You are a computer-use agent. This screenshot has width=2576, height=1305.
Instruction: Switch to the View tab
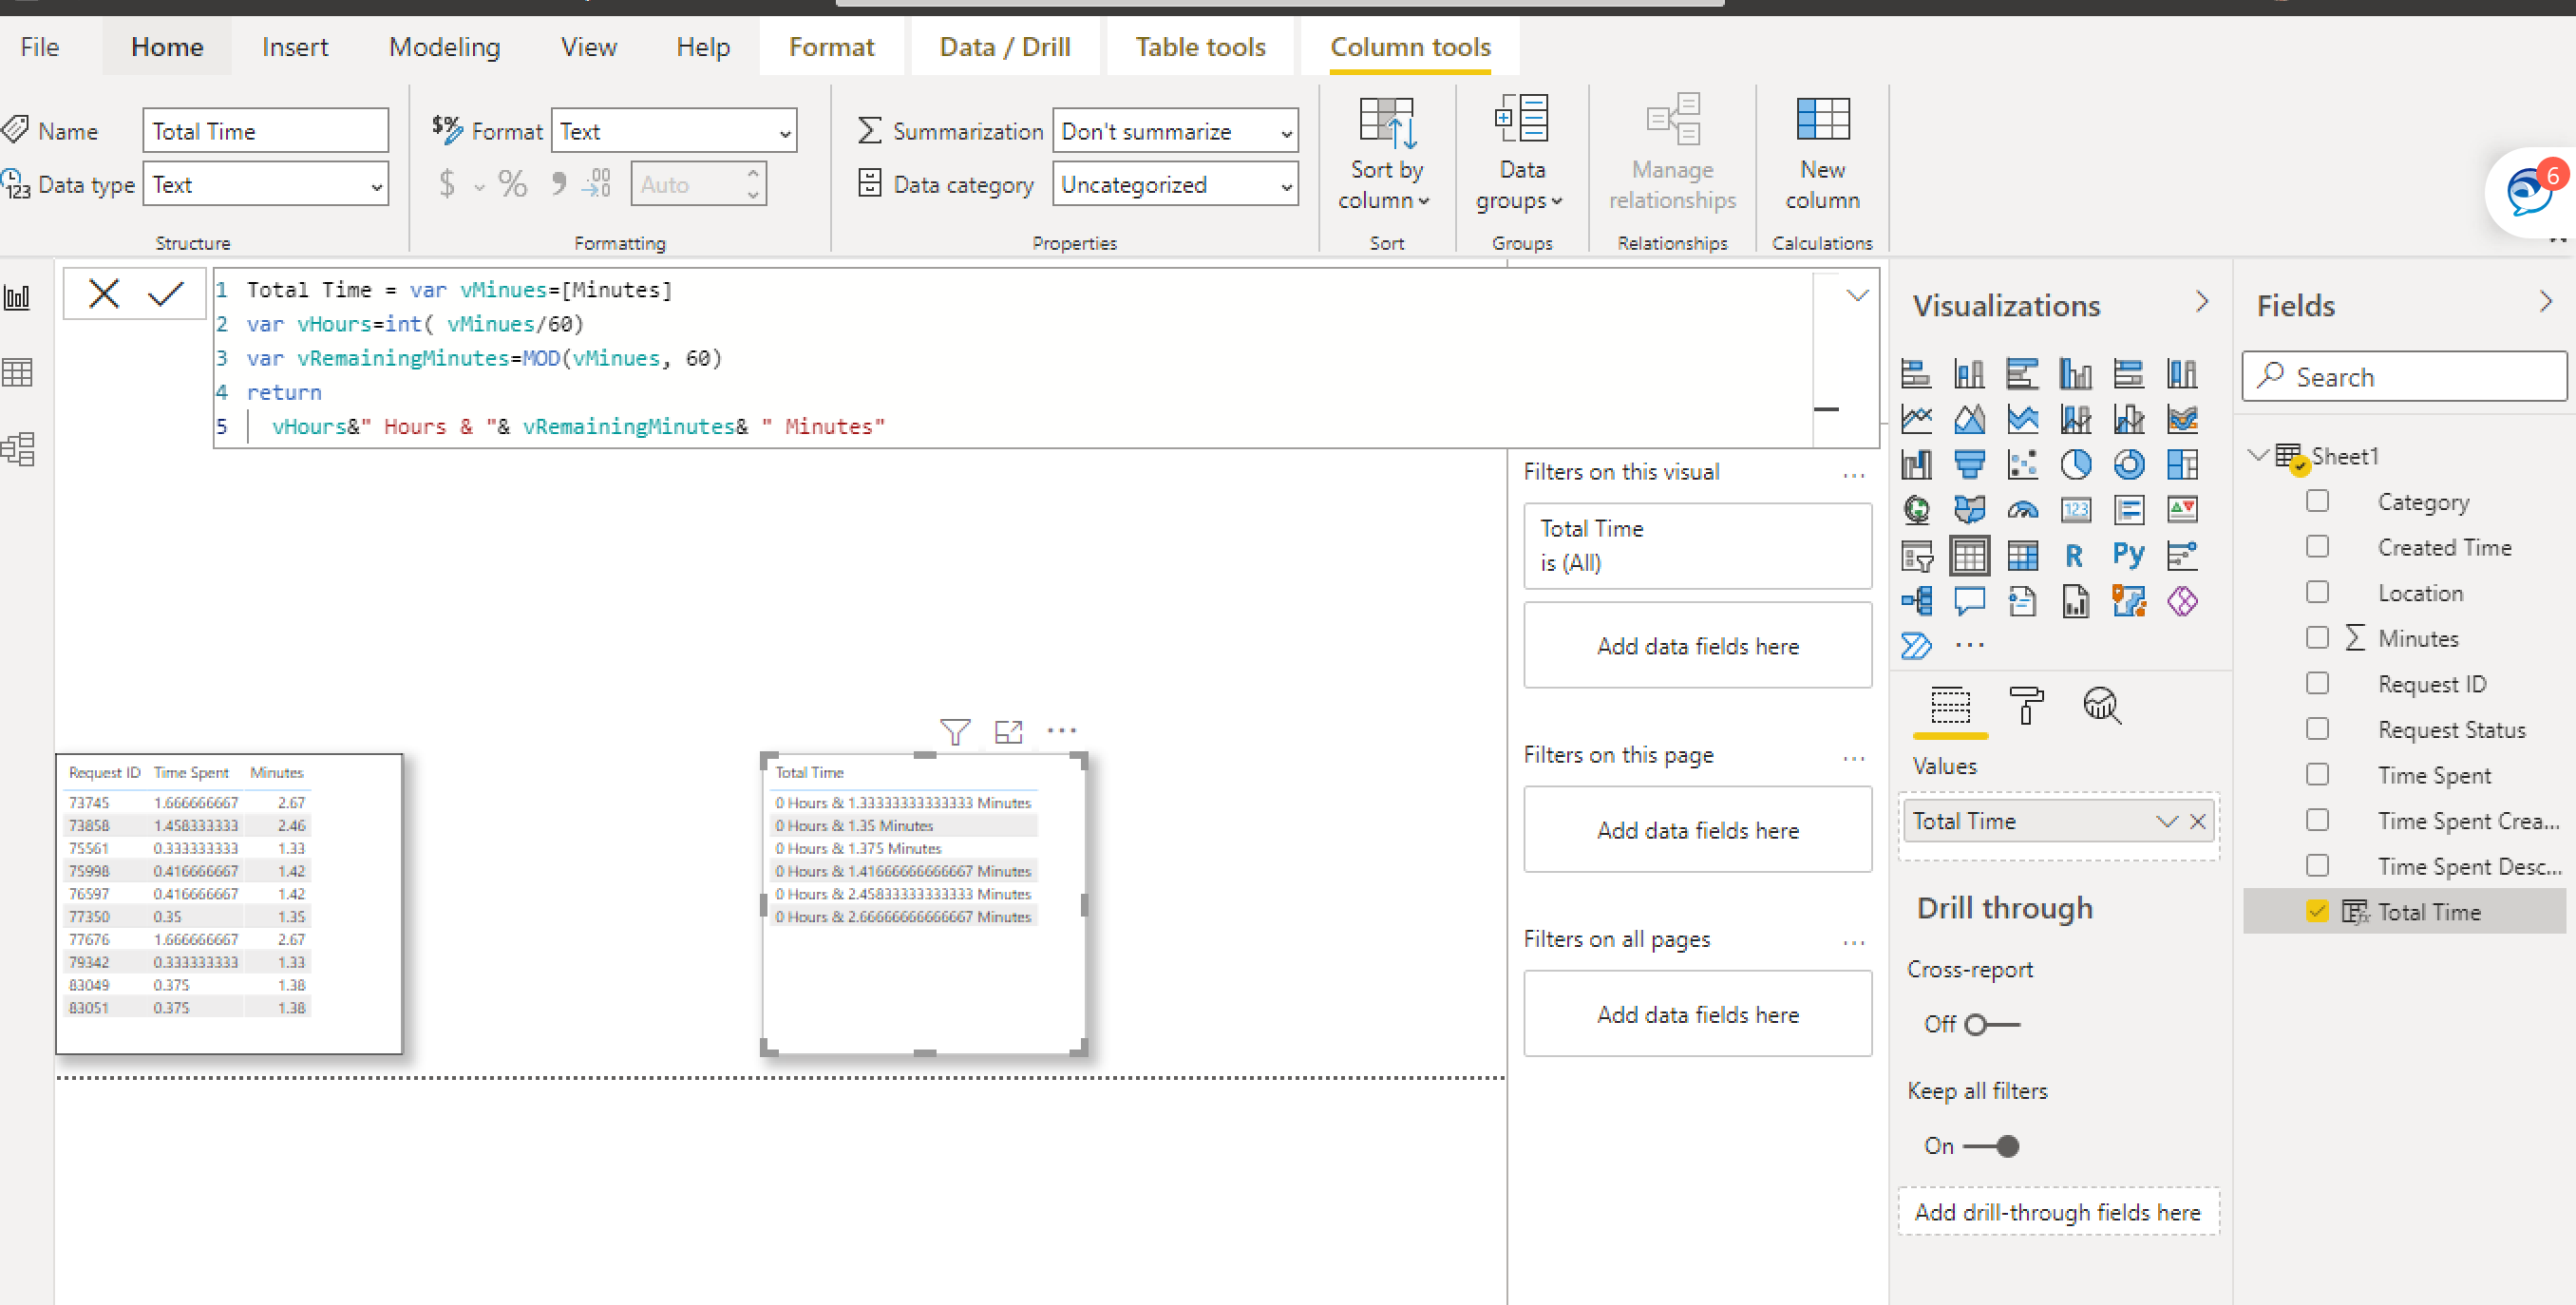(589, 47)
